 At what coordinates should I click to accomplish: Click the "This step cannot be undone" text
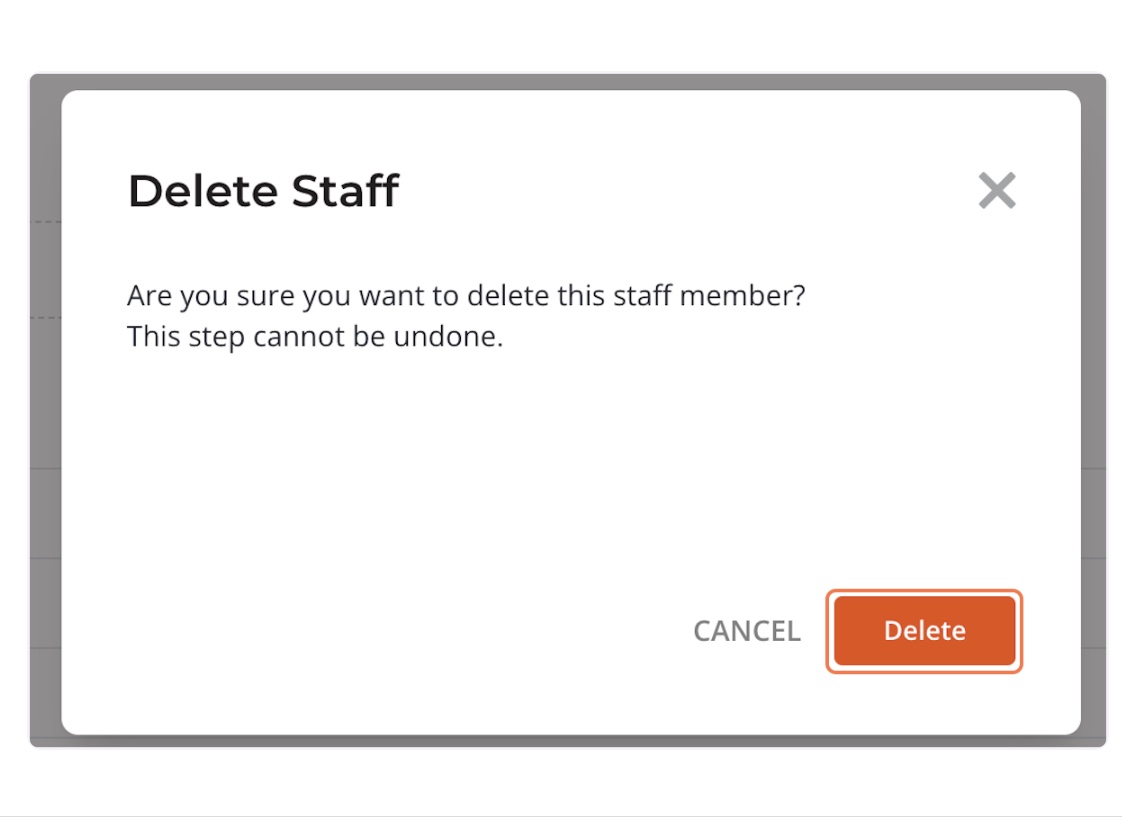315,337
